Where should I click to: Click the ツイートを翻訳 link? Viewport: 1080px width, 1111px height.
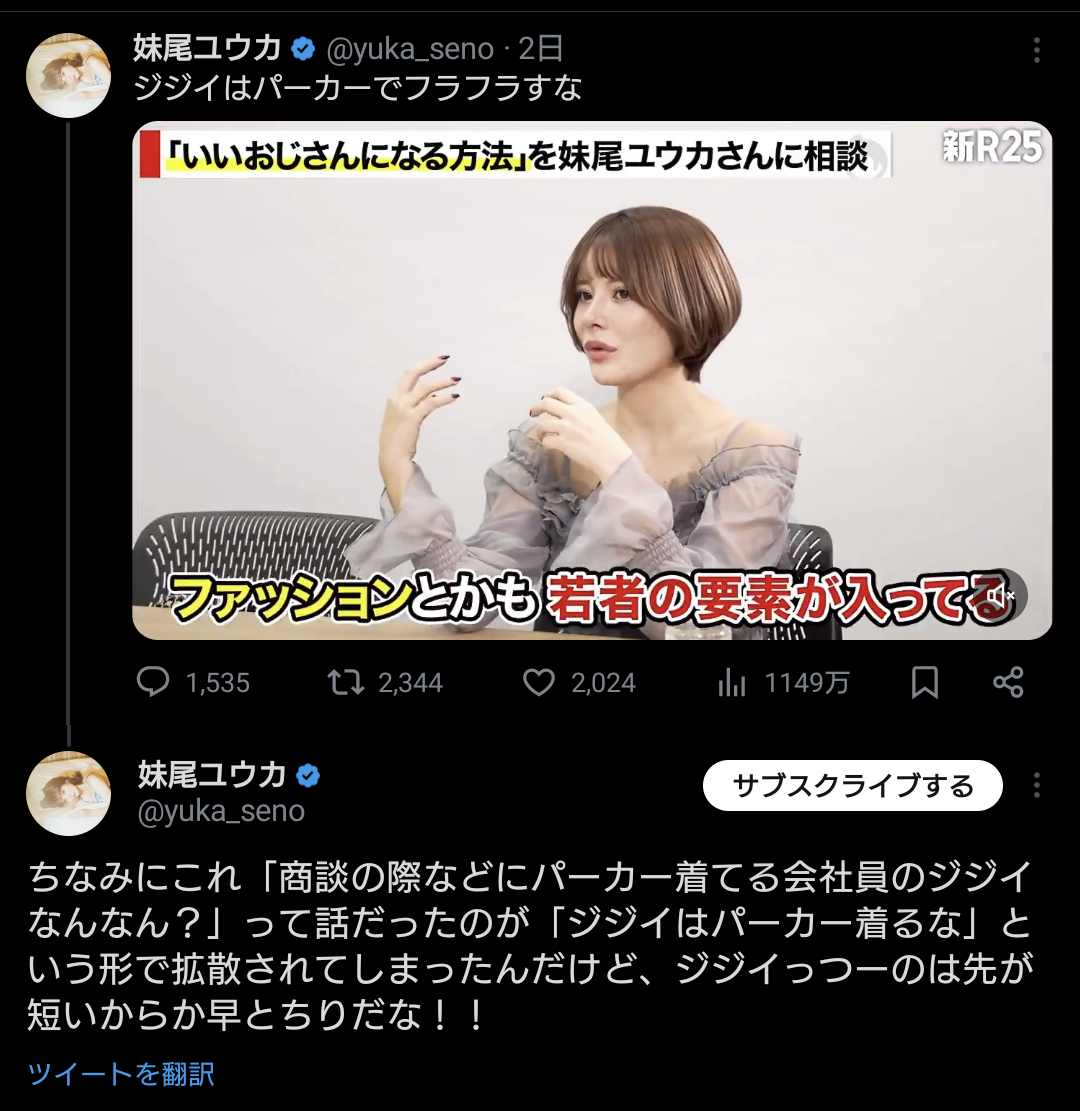point(121,1073)
